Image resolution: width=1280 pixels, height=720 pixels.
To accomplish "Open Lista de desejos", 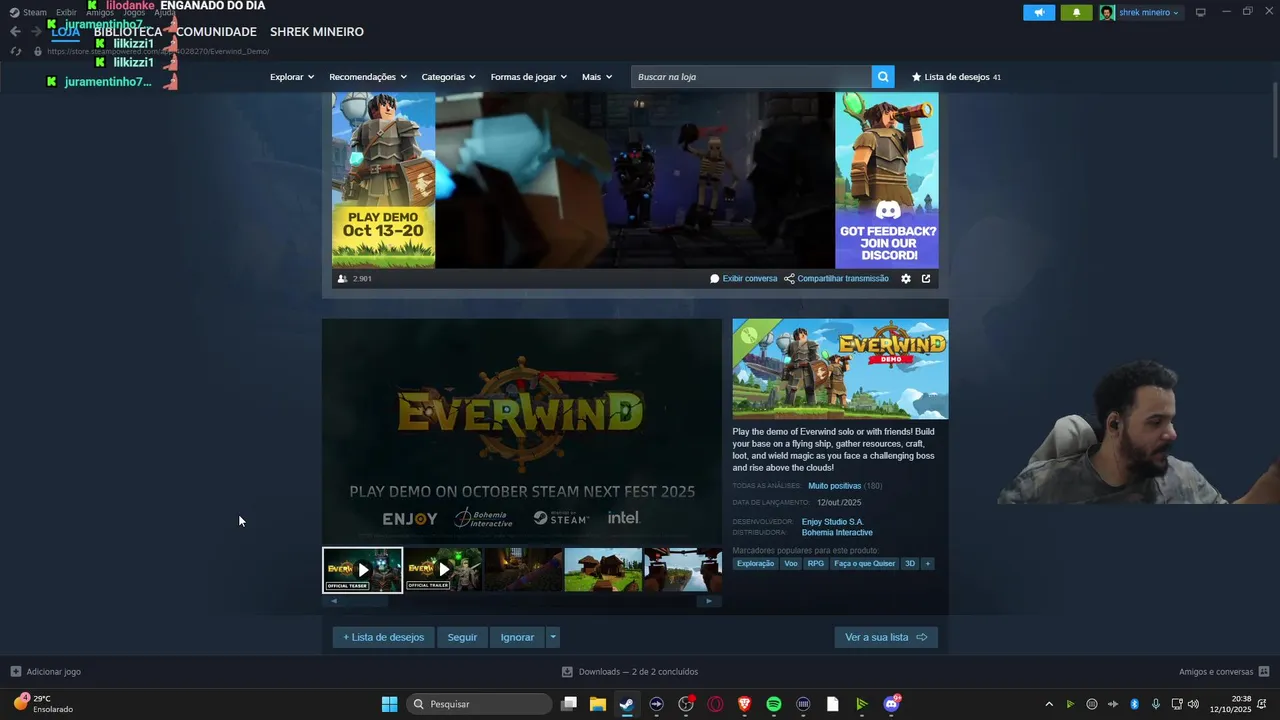I will (956, 77).
